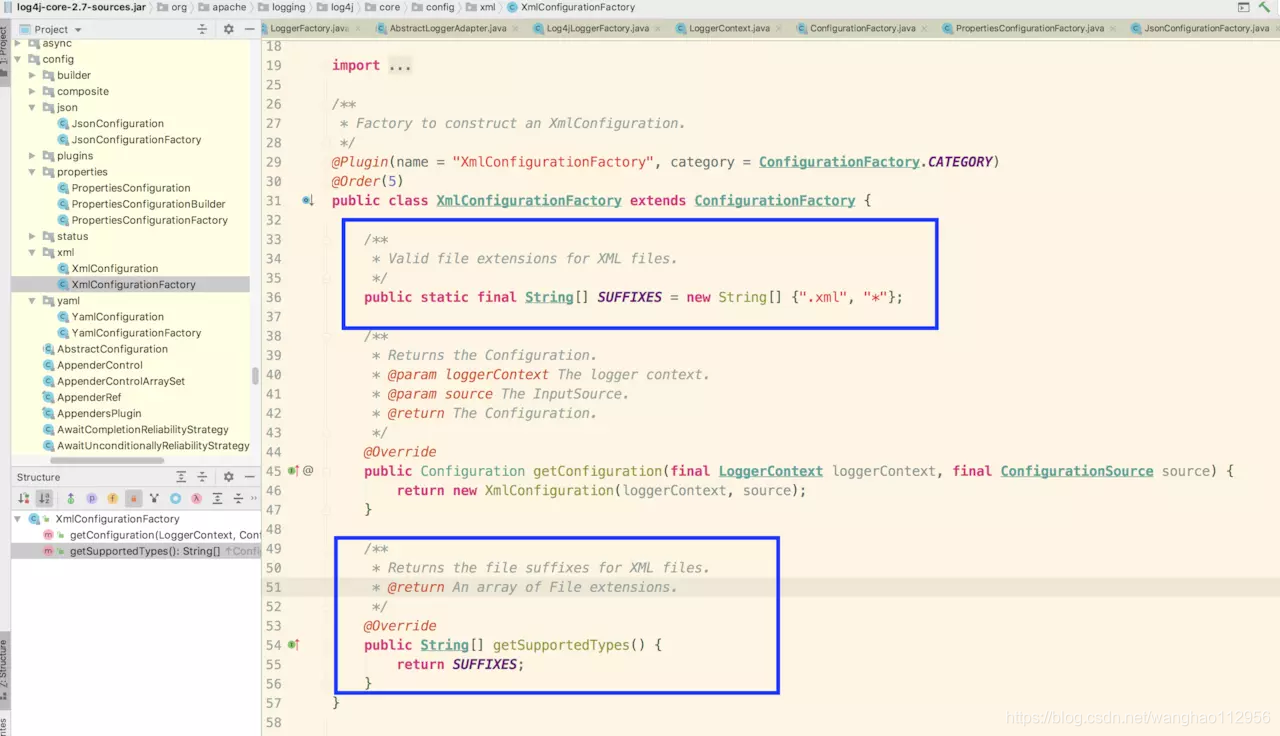
Task: Switch to Log4jLoggerFactory.java tab
Action: [596, 28]
